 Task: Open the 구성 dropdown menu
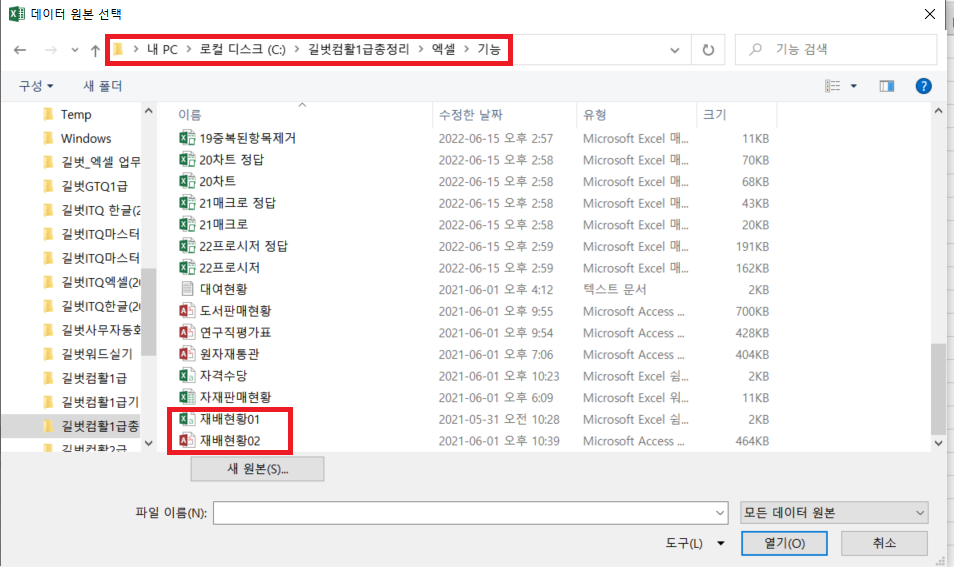[x=36, y=87]
